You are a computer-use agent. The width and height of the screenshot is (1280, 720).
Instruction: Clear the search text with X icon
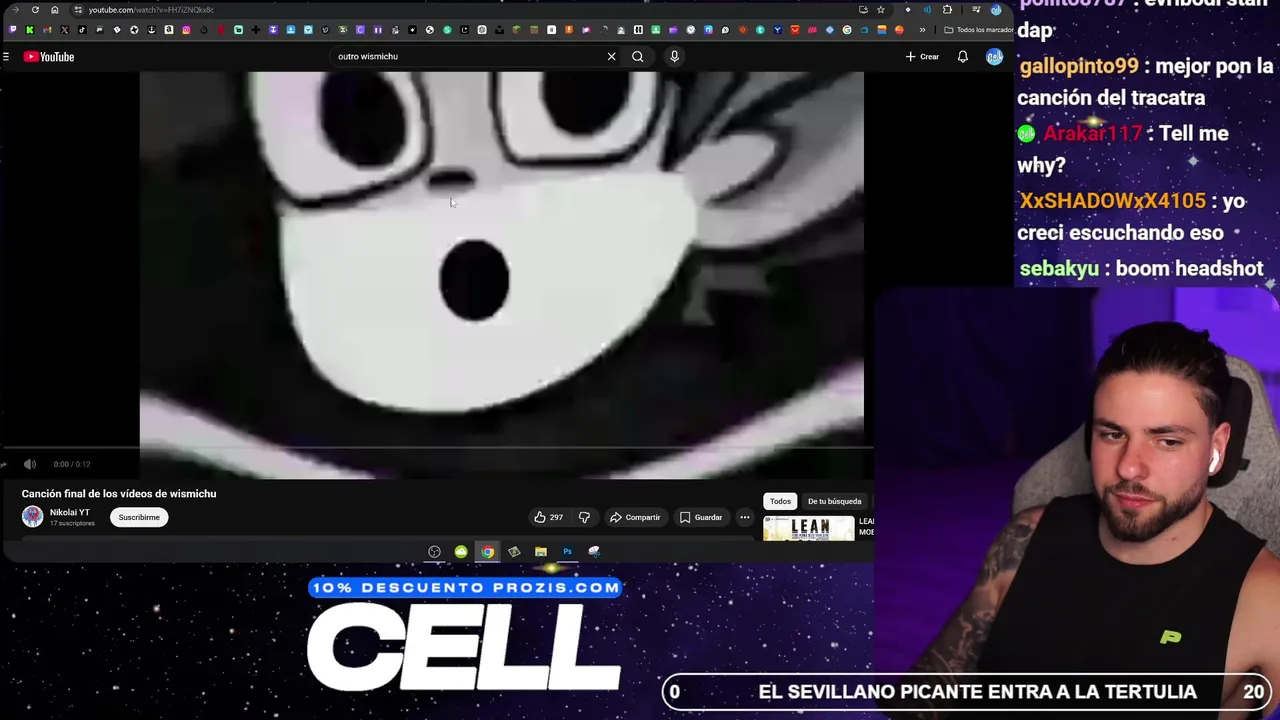[611, 57]
